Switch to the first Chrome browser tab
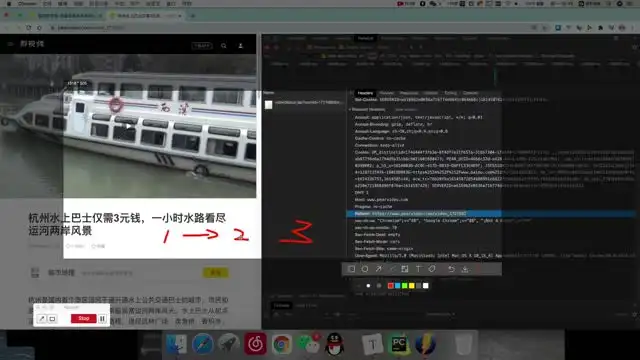 coord(67,16)
